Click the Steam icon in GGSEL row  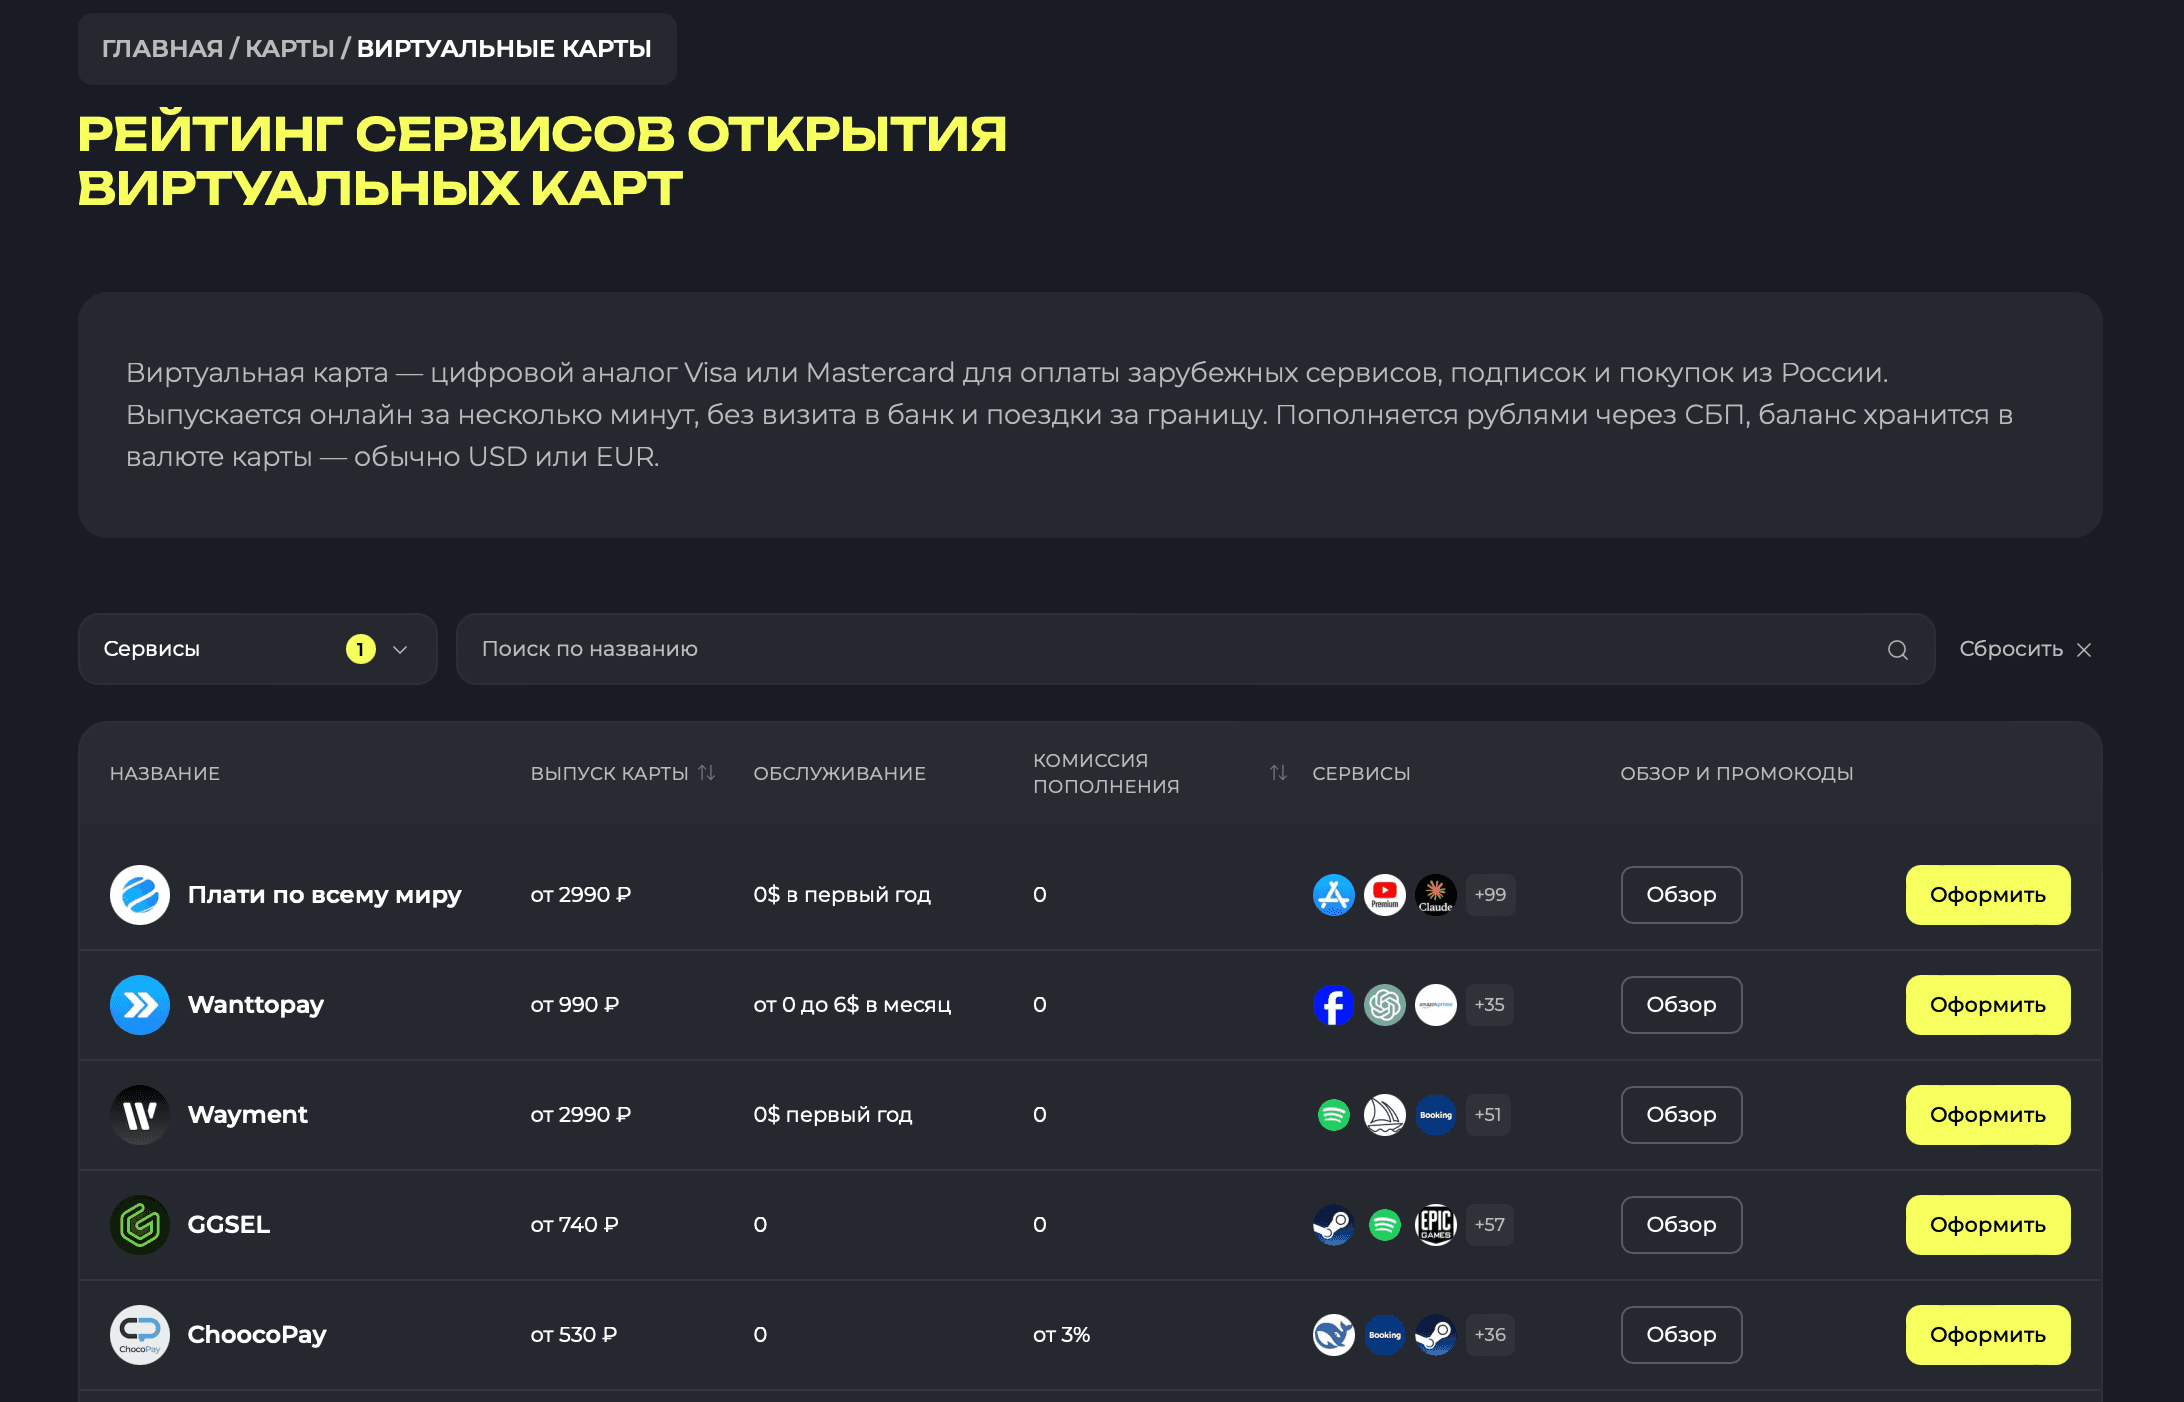click(x=1333, y=1225)
